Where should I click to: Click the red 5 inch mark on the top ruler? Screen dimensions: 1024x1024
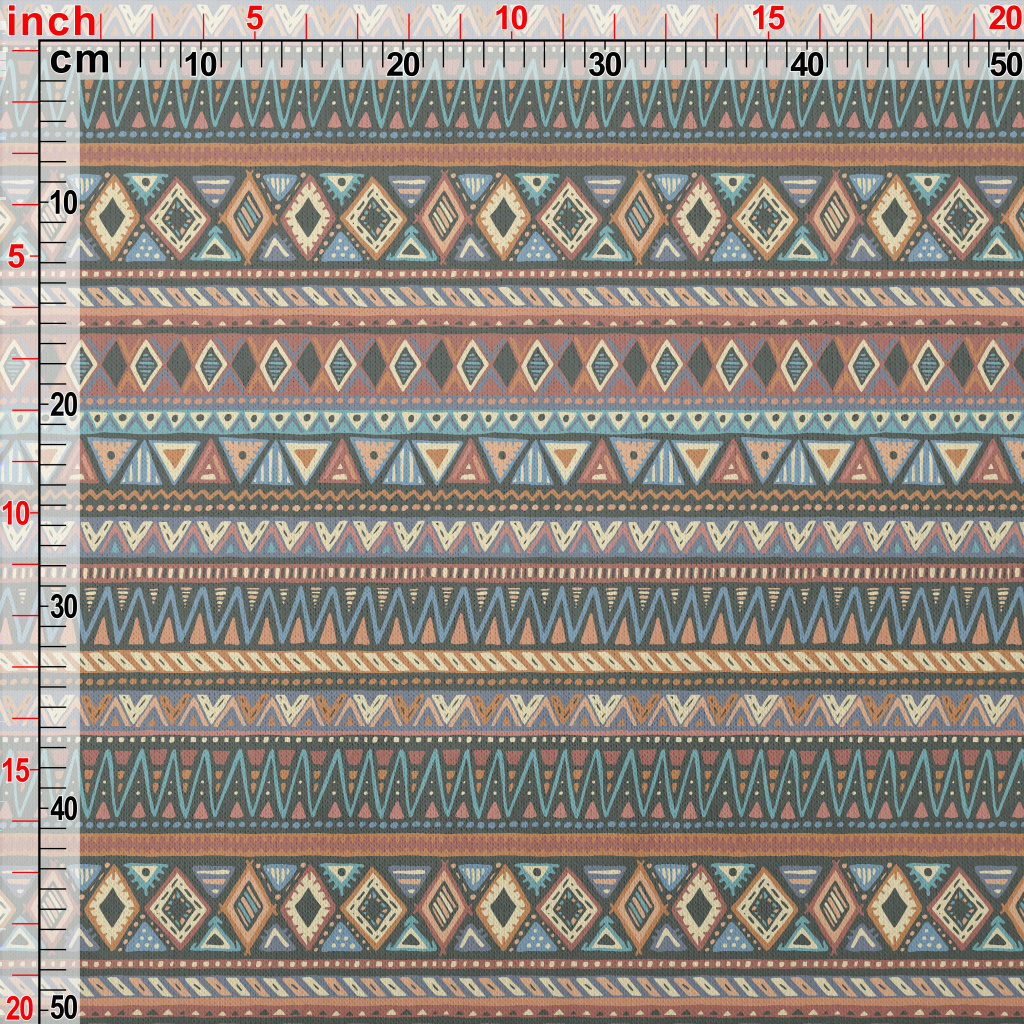click(254, 19)
